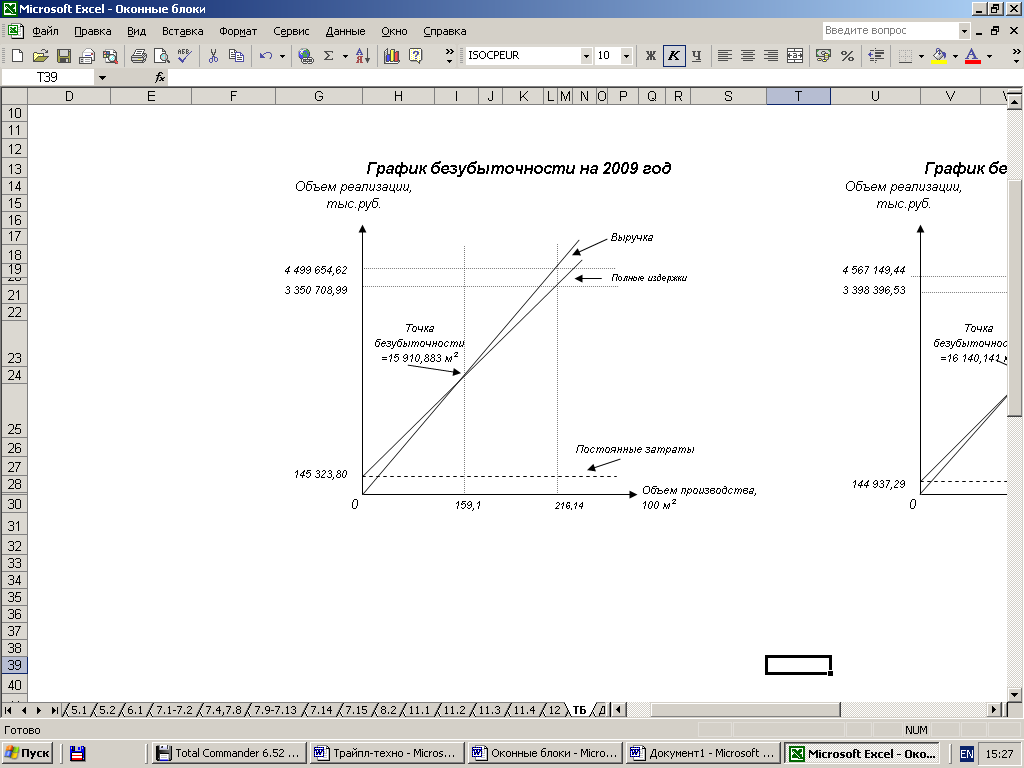This screenshot has width=1024, height=768.
Task: Save the workbook with the floppy icon
Action: click(x=63, y=56)
